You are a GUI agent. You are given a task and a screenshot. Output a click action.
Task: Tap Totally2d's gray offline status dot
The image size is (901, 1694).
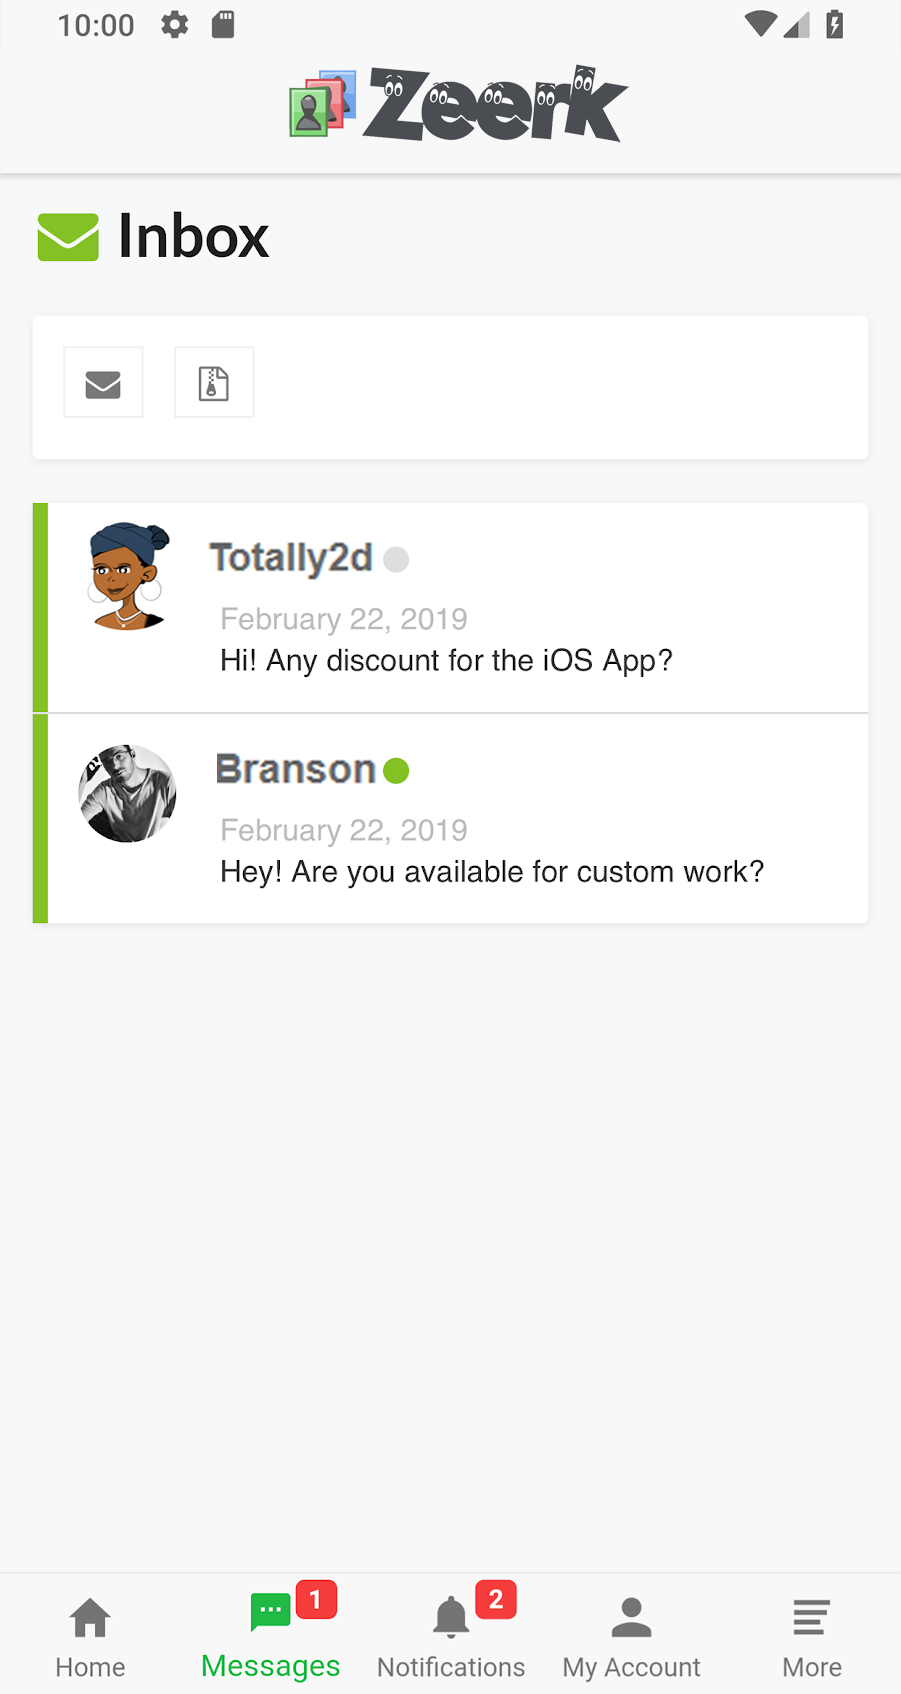(x=396, y=560)
